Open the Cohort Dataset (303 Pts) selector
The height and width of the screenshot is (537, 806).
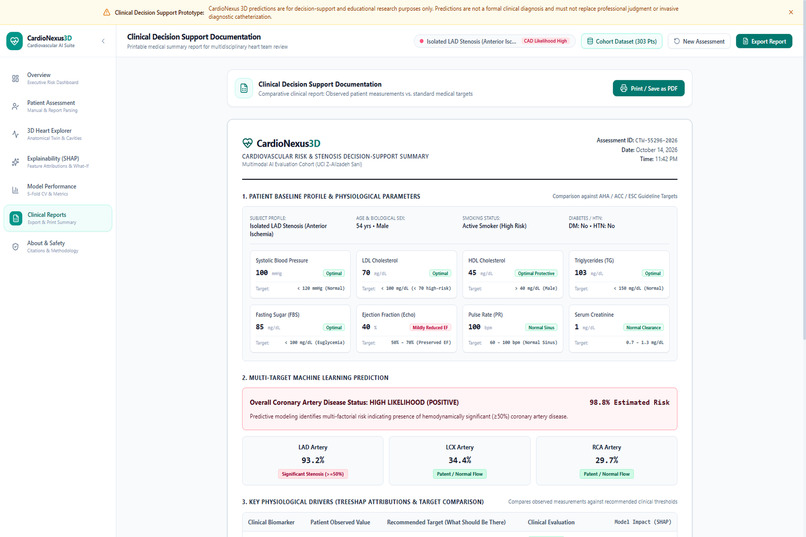[x=621, y=41]
